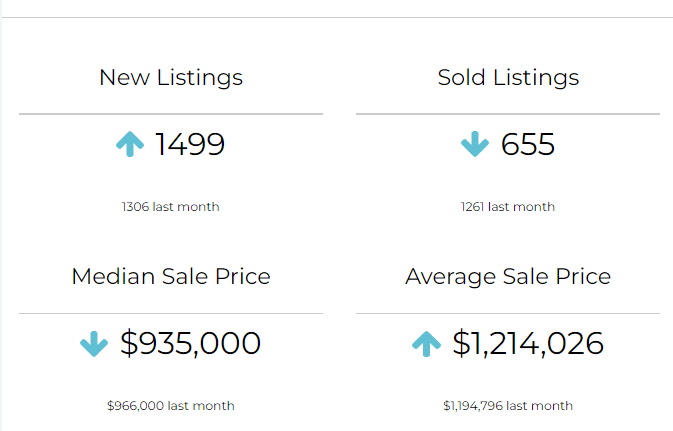
Task: Select the $1,214,026 average price value
Action: (x=528, y=344)
